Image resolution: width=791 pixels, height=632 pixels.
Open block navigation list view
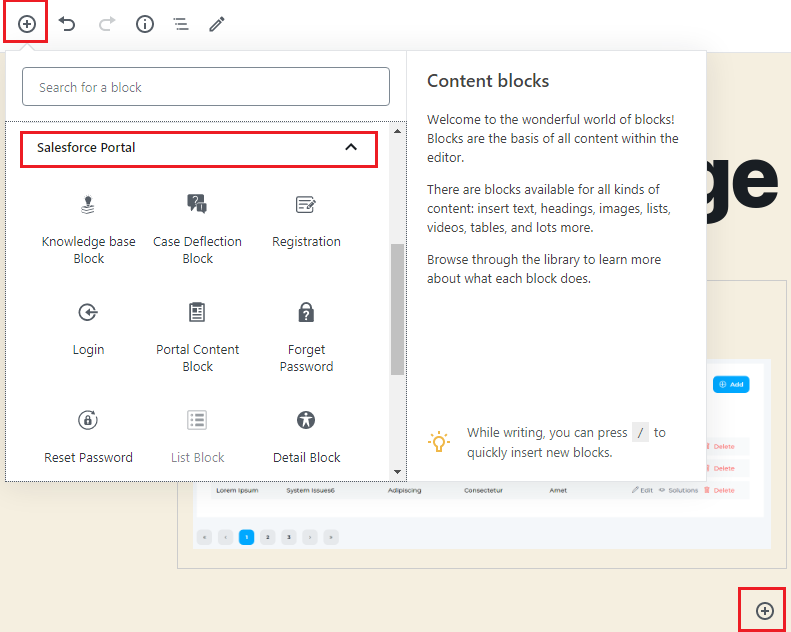[x=181, y=24]
